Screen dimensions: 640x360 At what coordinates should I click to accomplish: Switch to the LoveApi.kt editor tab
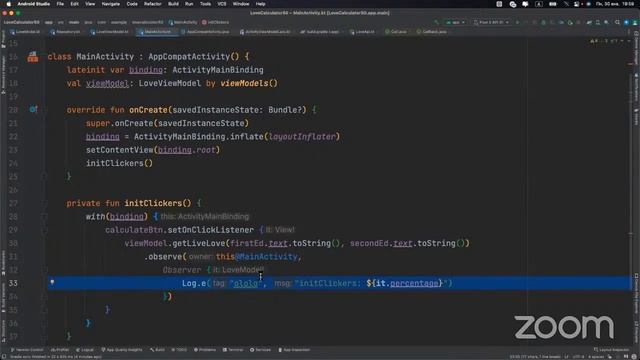[363, 31]
